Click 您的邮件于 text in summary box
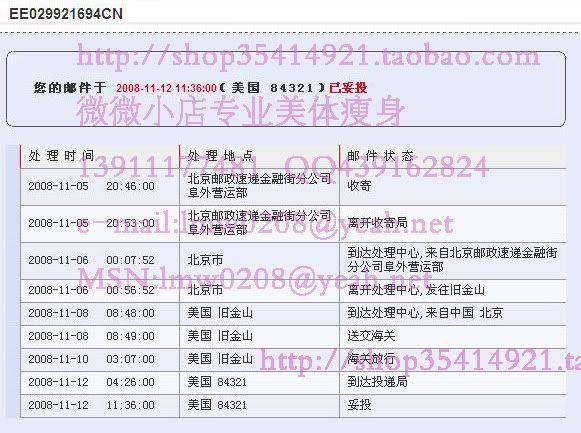The height and width of the screenshot is (433, 581). [x=70, y=88]
